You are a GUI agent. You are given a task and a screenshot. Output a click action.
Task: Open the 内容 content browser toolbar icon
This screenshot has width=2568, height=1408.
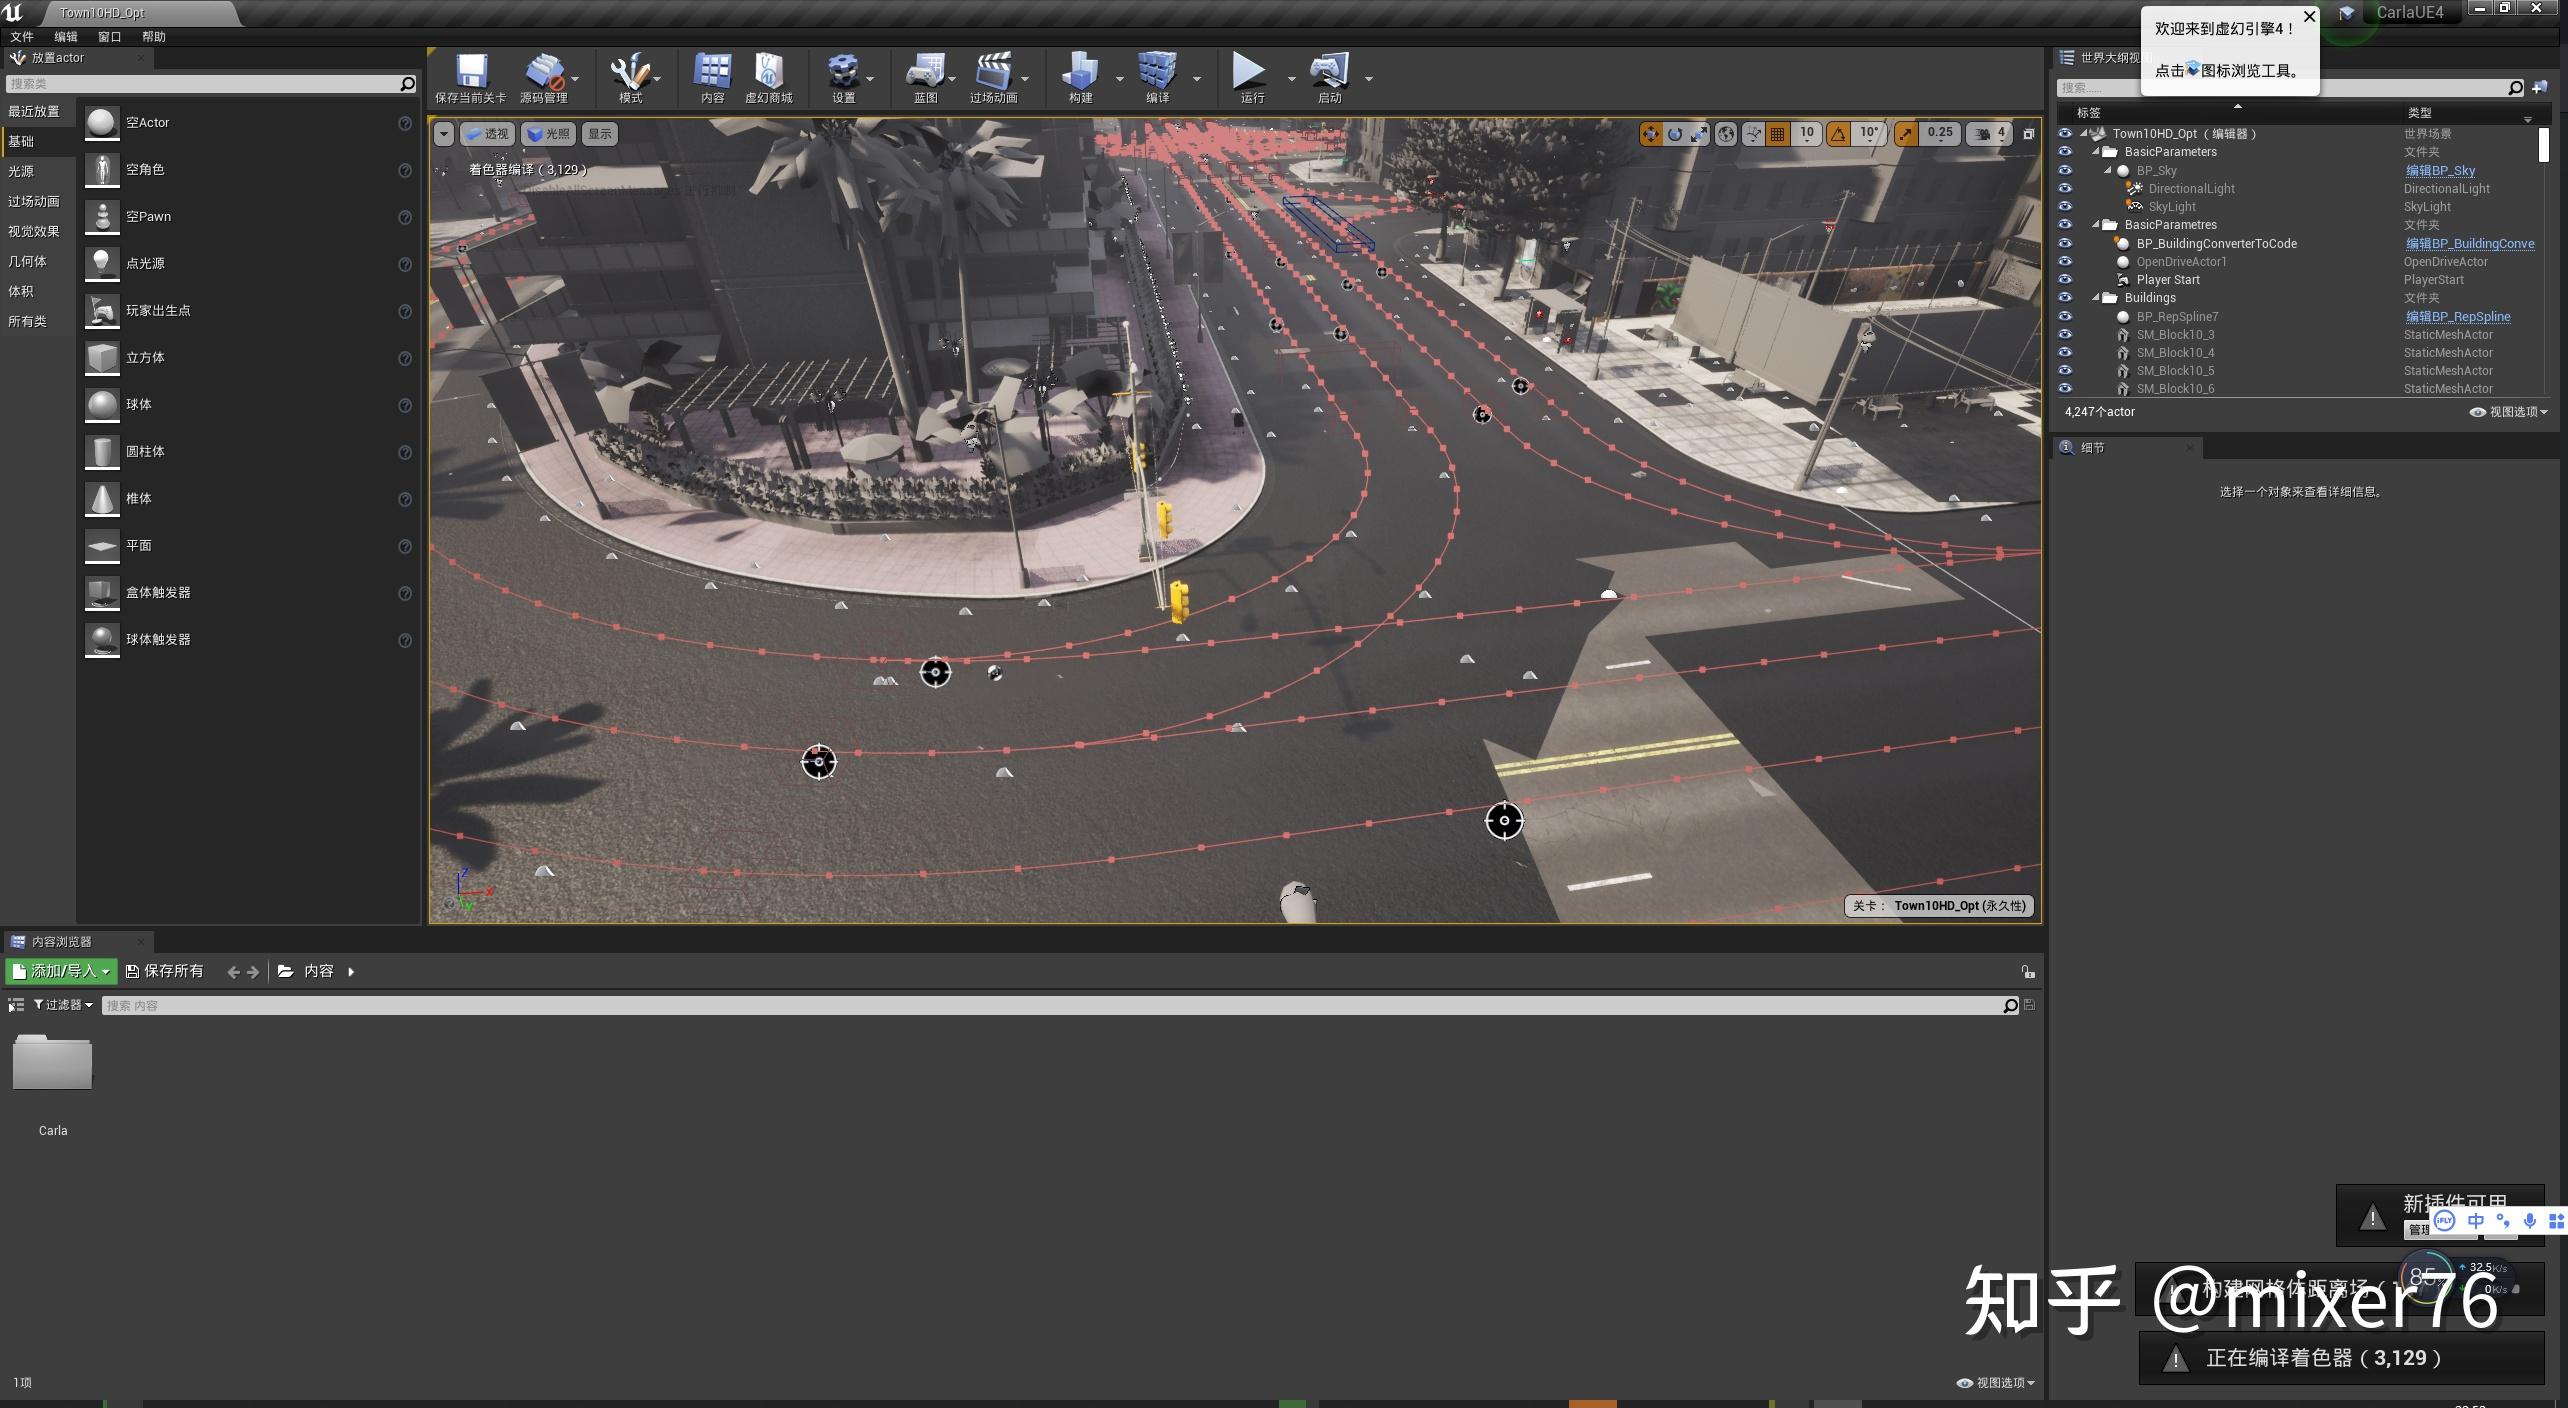coord(712,78)
